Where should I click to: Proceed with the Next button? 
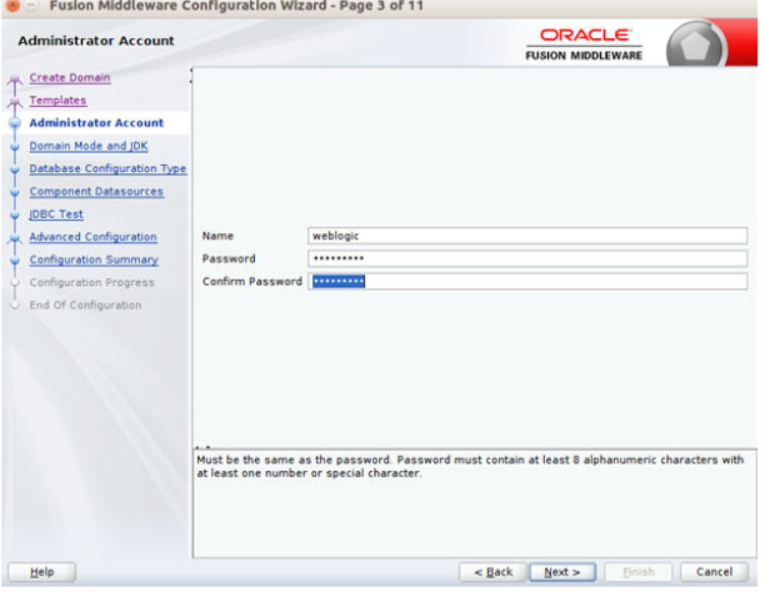pos(563,572)
